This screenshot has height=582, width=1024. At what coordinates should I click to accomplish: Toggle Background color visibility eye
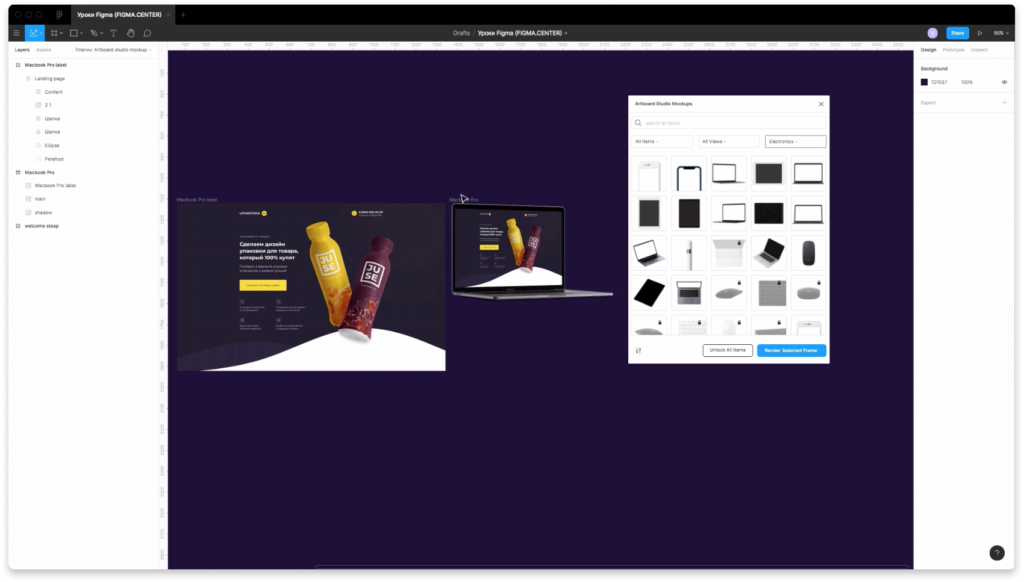(1004, 82)
